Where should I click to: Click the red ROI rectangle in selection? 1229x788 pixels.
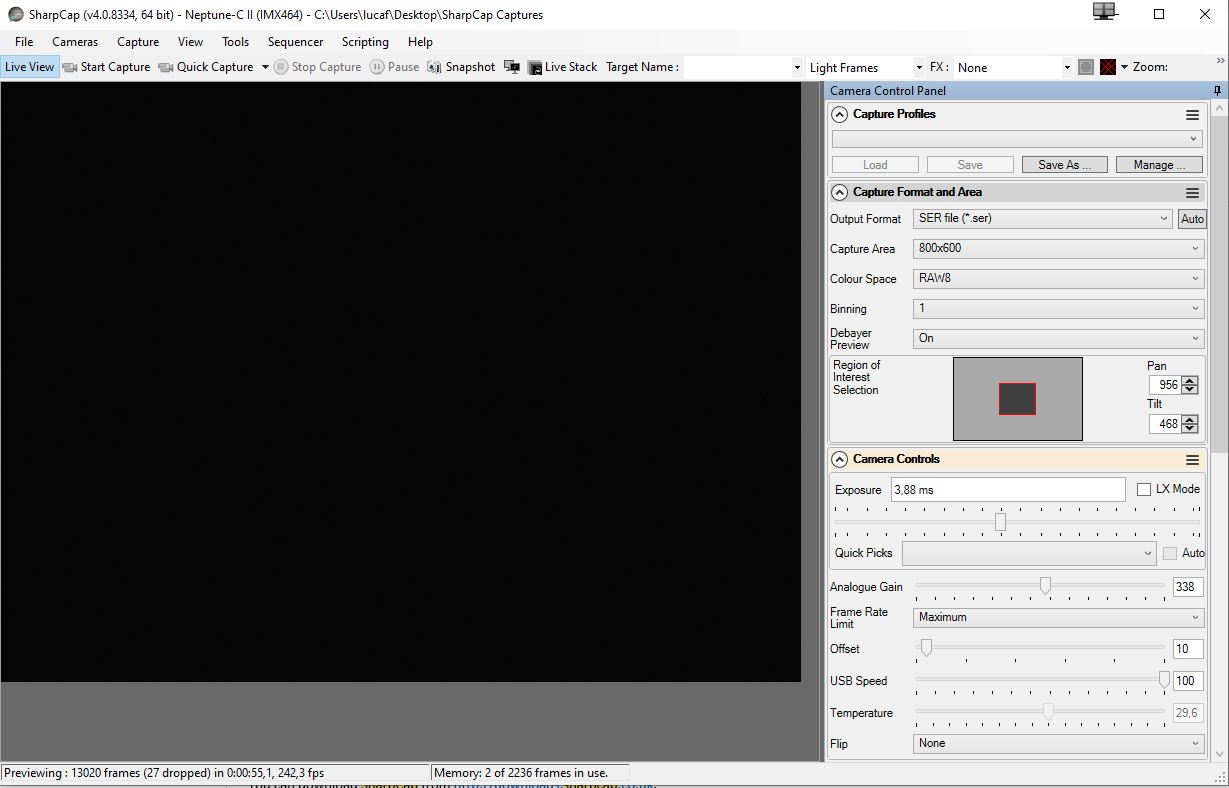point(1017,399)
